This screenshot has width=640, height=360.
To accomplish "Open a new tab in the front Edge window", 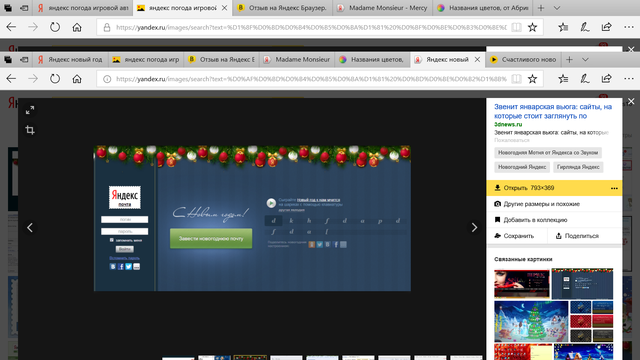I will point(569,60).
